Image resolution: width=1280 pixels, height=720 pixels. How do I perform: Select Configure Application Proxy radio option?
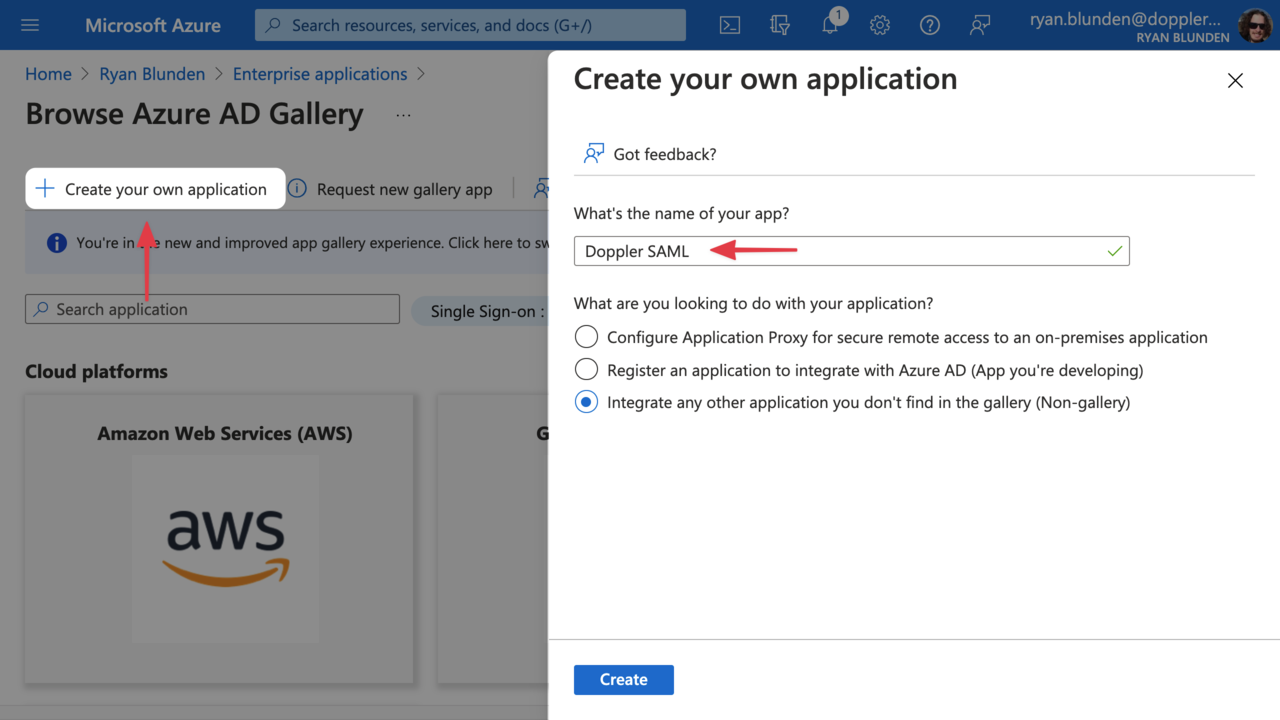[586, 337]
